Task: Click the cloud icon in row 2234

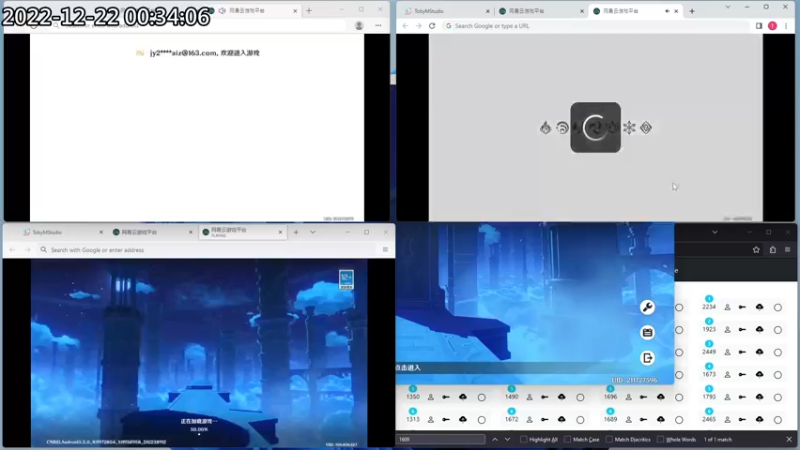Action: tap(759, 307)
